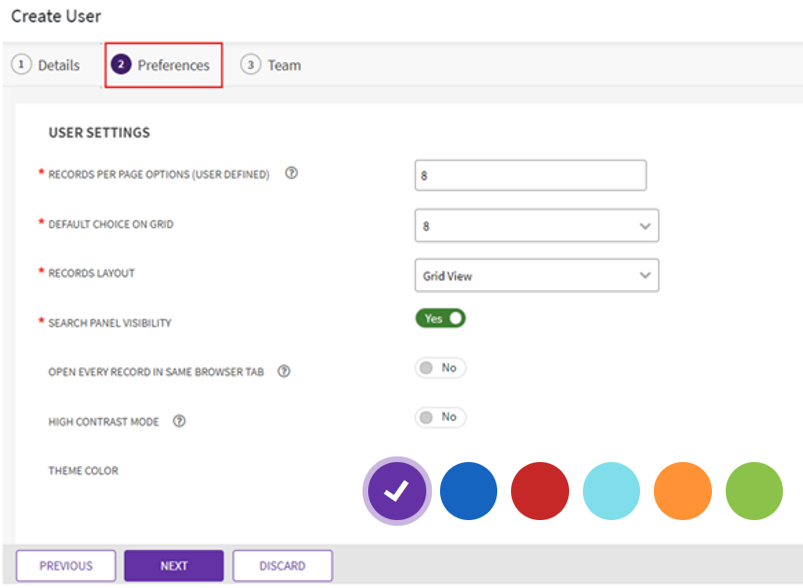Click the Next button
This screenshot has height=588, width=803.
coord(174,566)
